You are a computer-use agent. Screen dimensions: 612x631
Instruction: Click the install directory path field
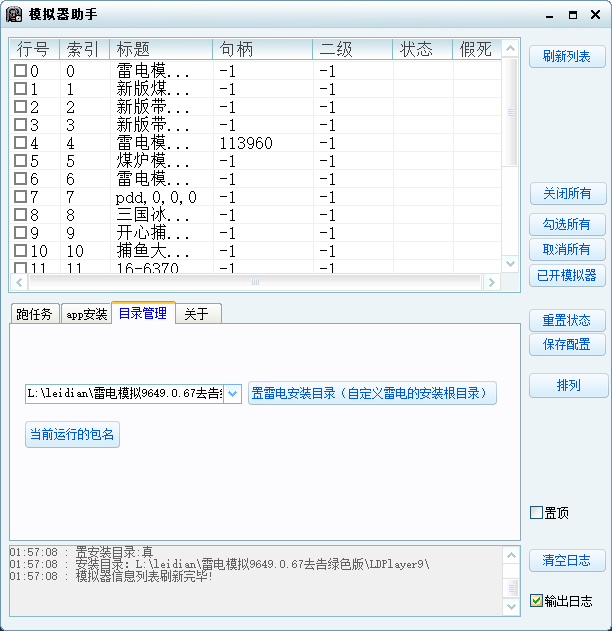[124, 393]
